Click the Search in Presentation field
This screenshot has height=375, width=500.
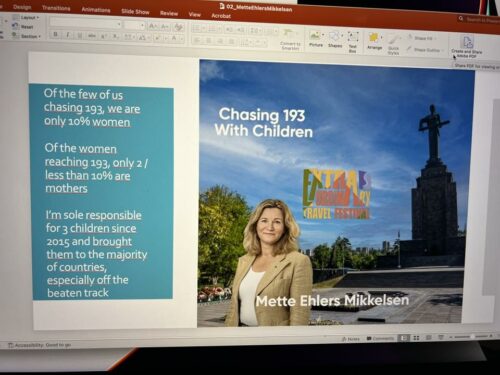(480, 20)
